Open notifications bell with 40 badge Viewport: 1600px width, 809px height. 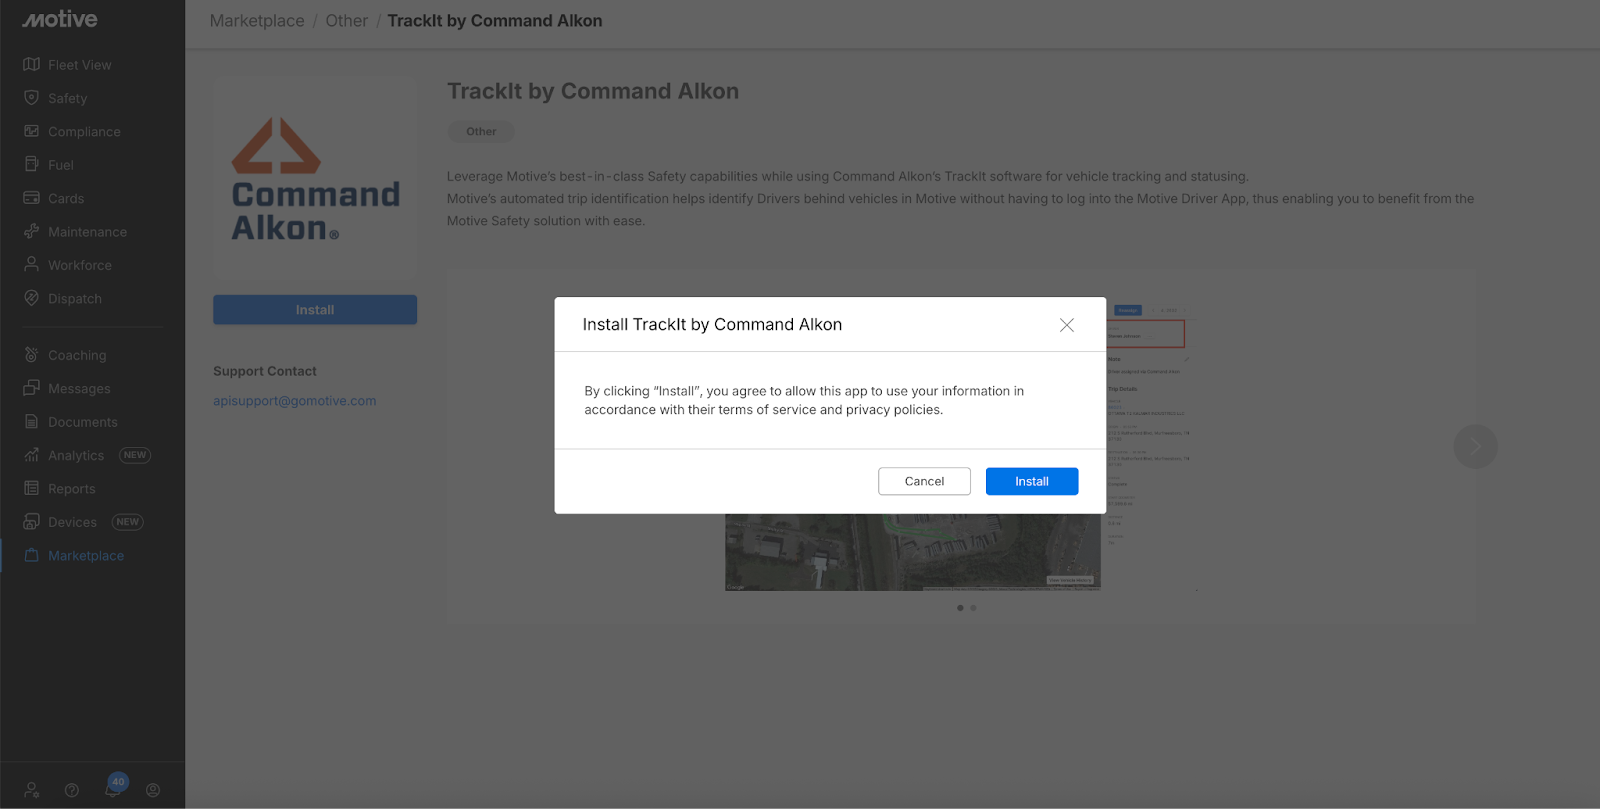114,787
